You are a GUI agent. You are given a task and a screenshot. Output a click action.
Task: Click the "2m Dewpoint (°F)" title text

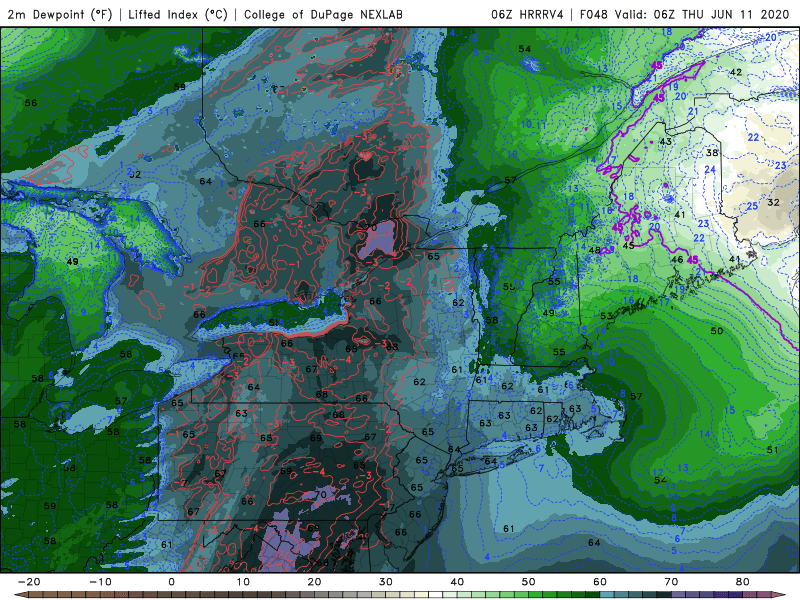59,15
